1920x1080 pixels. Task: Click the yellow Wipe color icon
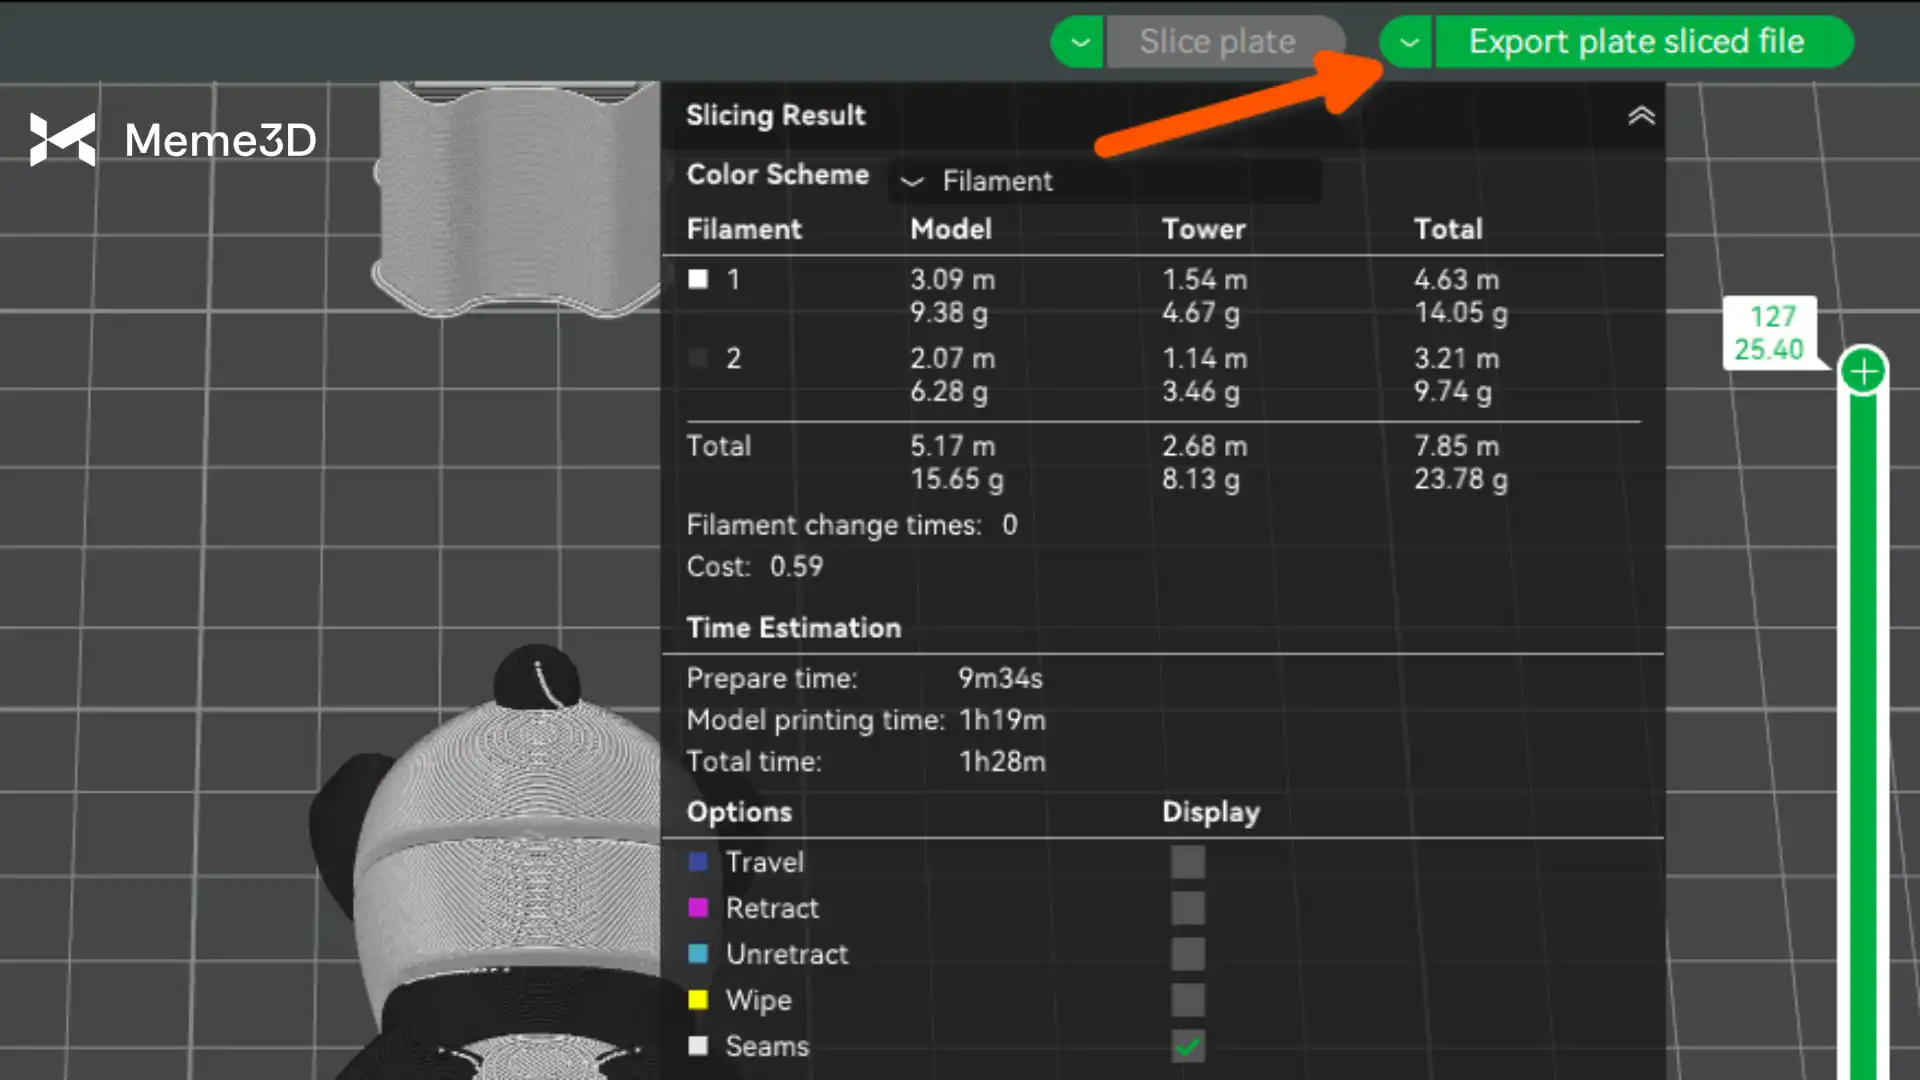[698, 1000]
